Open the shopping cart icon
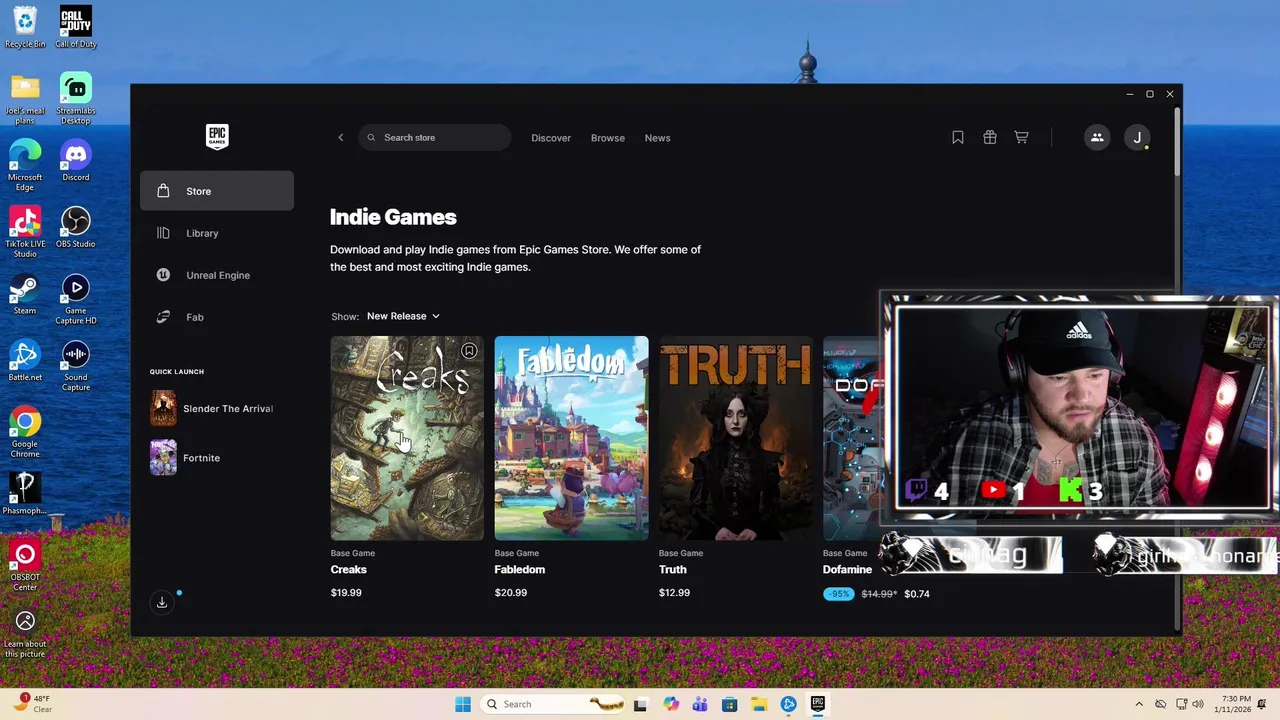The width and height of the screenshot is (1280, 720). tap(1021, 138)
